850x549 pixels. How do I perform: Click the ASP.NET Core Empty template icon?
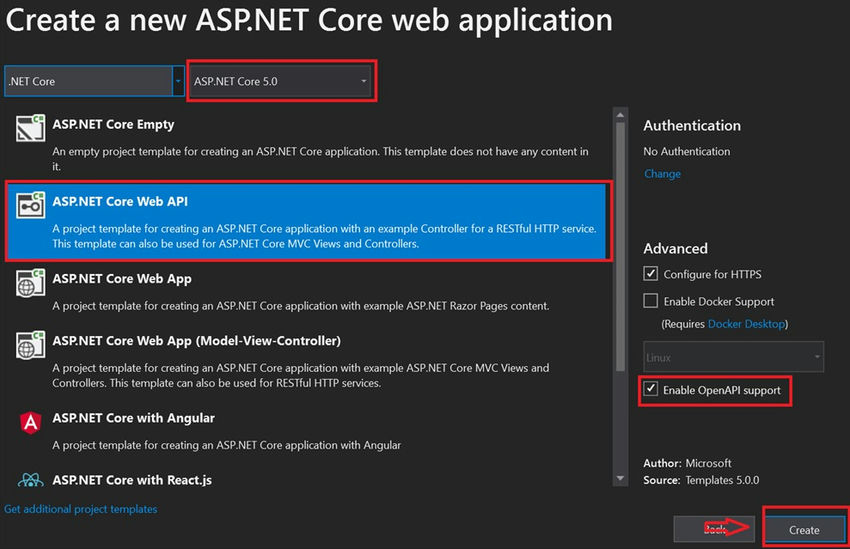point(30,128)
